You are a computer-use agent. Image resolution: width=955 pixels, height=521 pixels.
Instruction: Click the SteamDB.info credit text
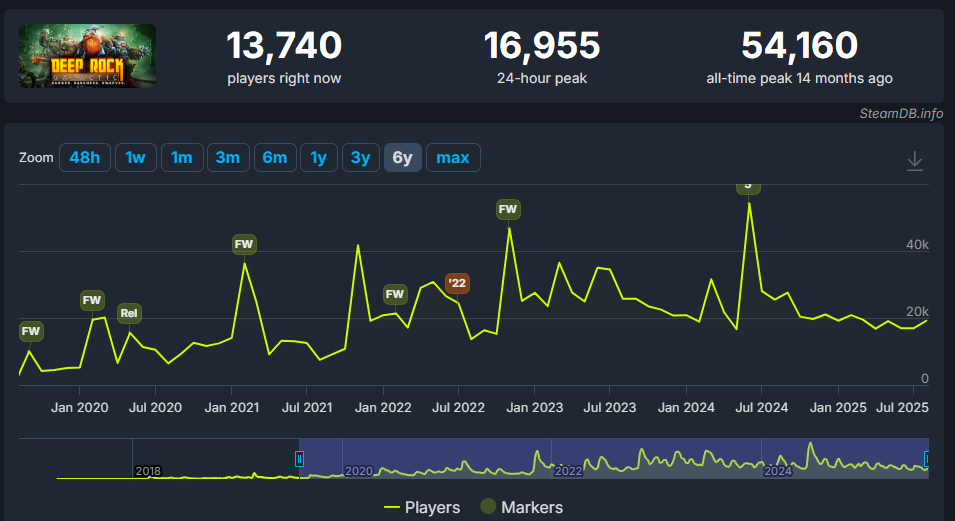(901, 113)
